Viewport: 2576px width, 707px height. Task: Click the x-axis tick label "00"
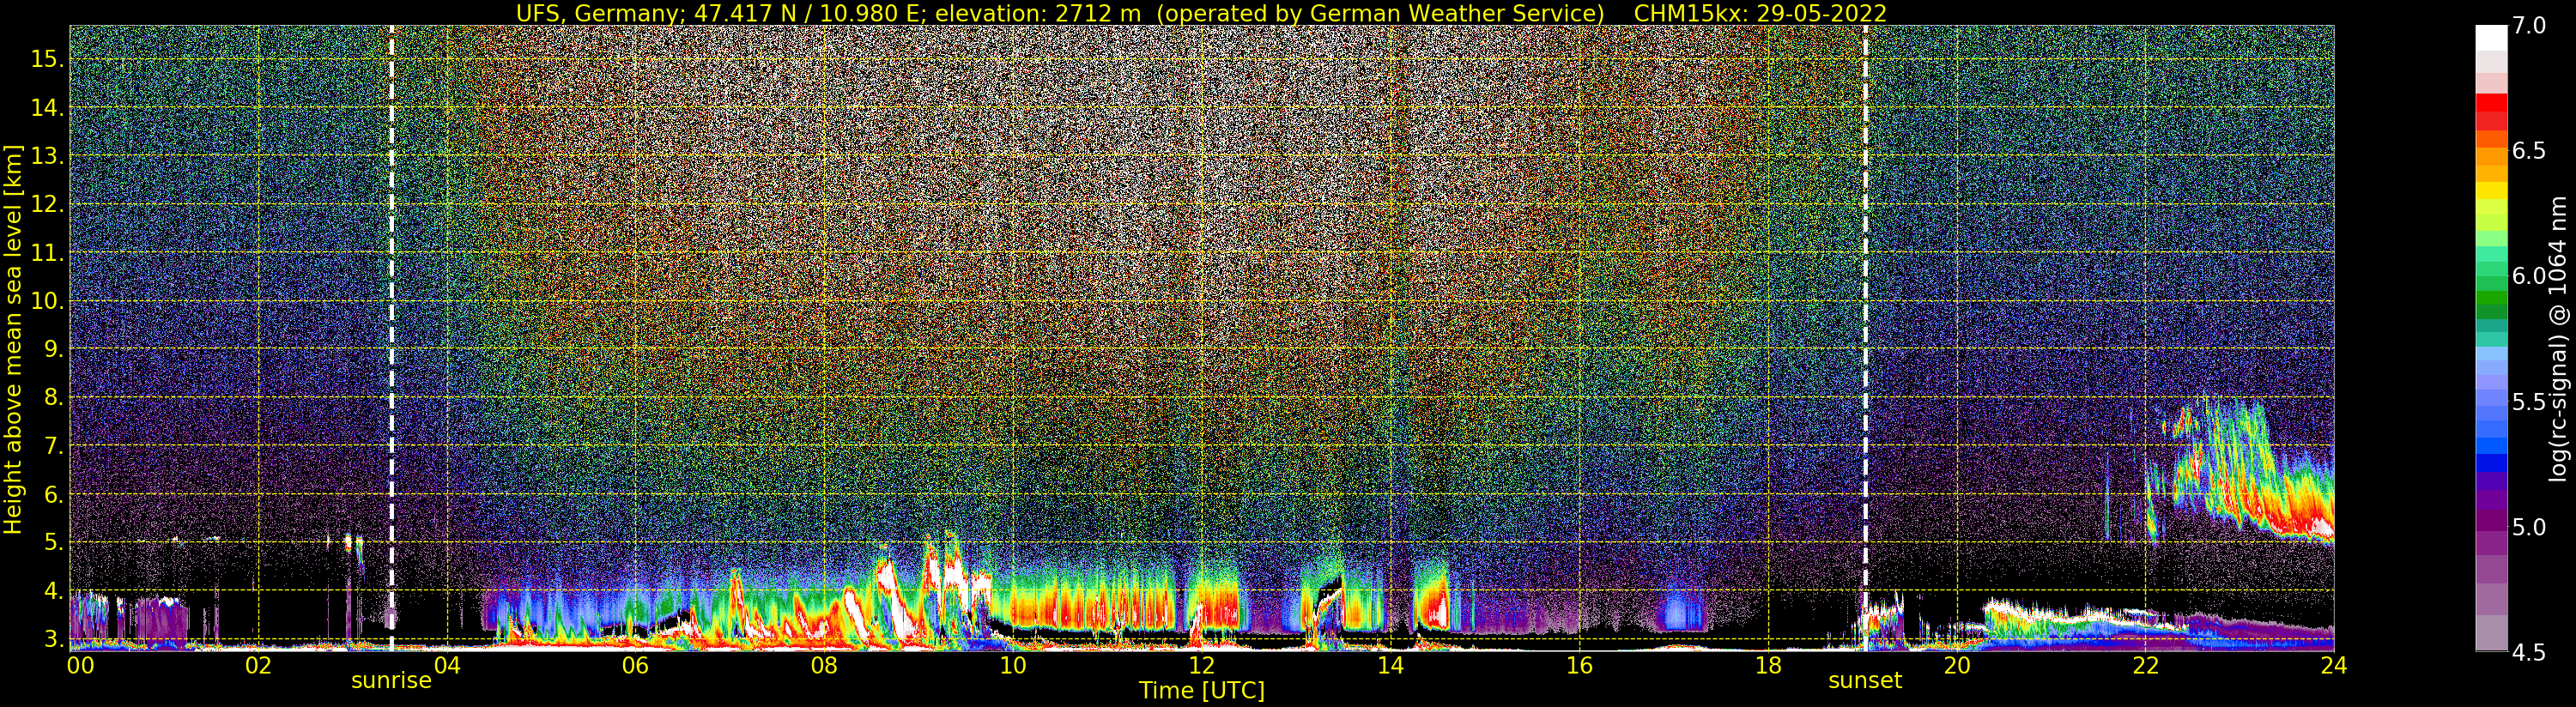(x=80, y=665)
